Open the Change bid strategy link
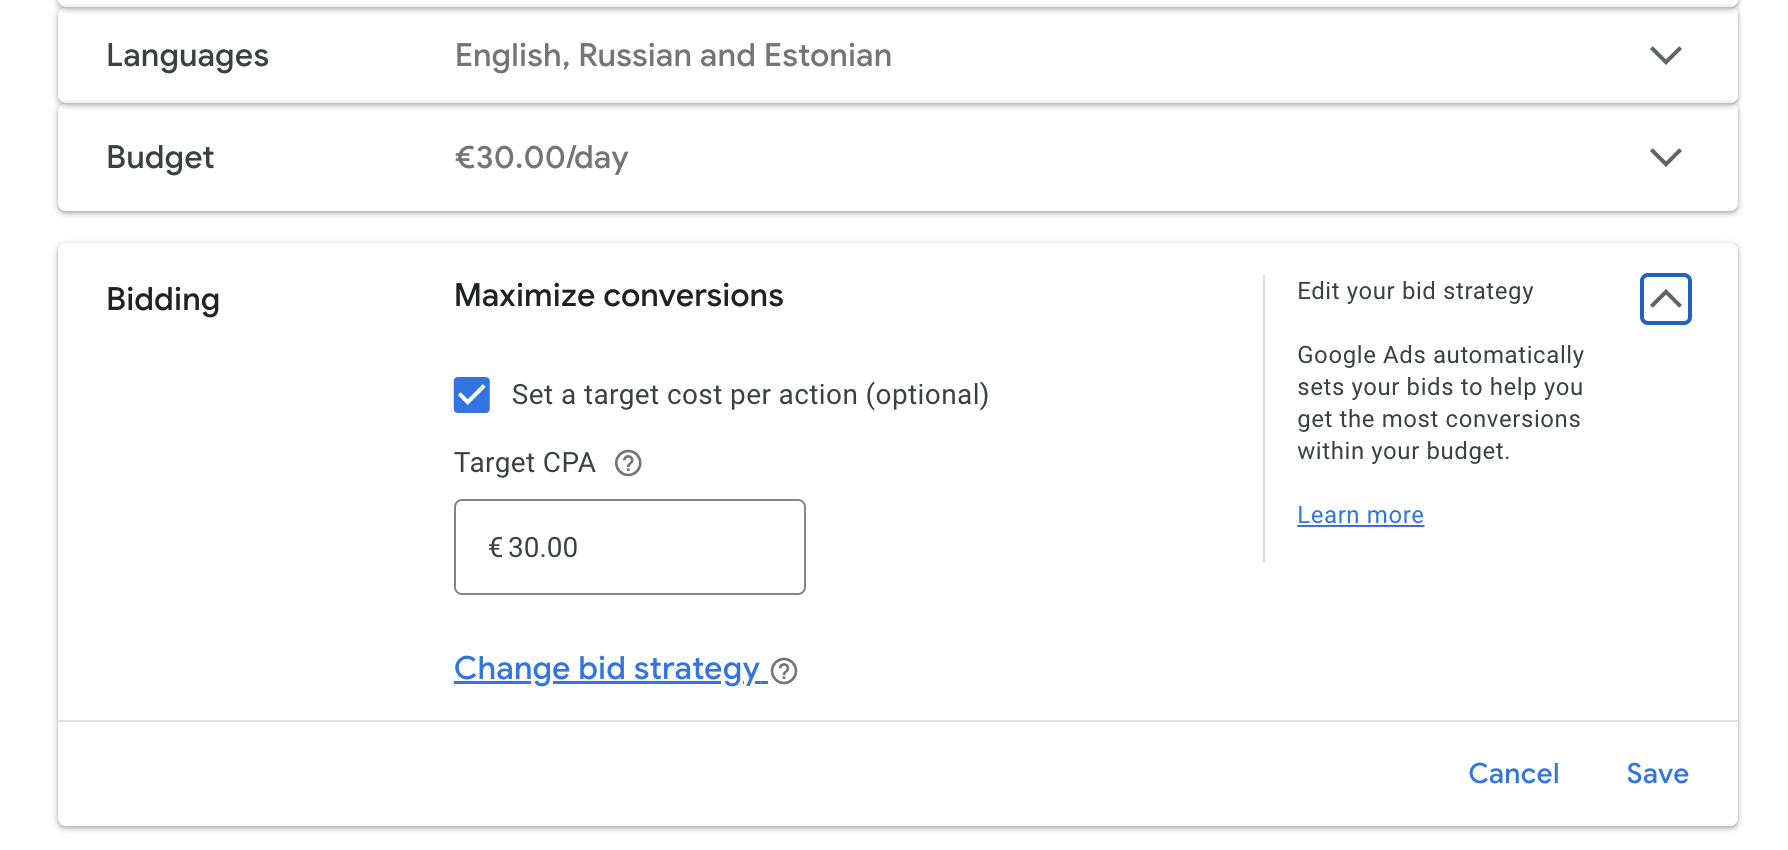This screenshot has width=1788, height=850. click(606, 668)
